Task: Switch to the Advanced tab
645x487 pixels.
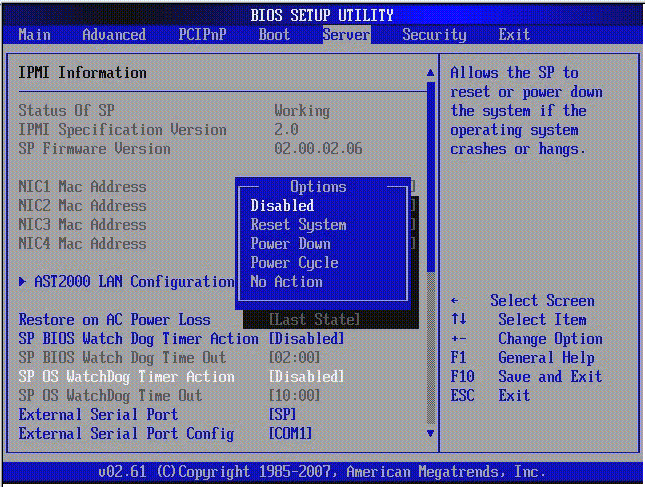Action: [x=114, y=35]
